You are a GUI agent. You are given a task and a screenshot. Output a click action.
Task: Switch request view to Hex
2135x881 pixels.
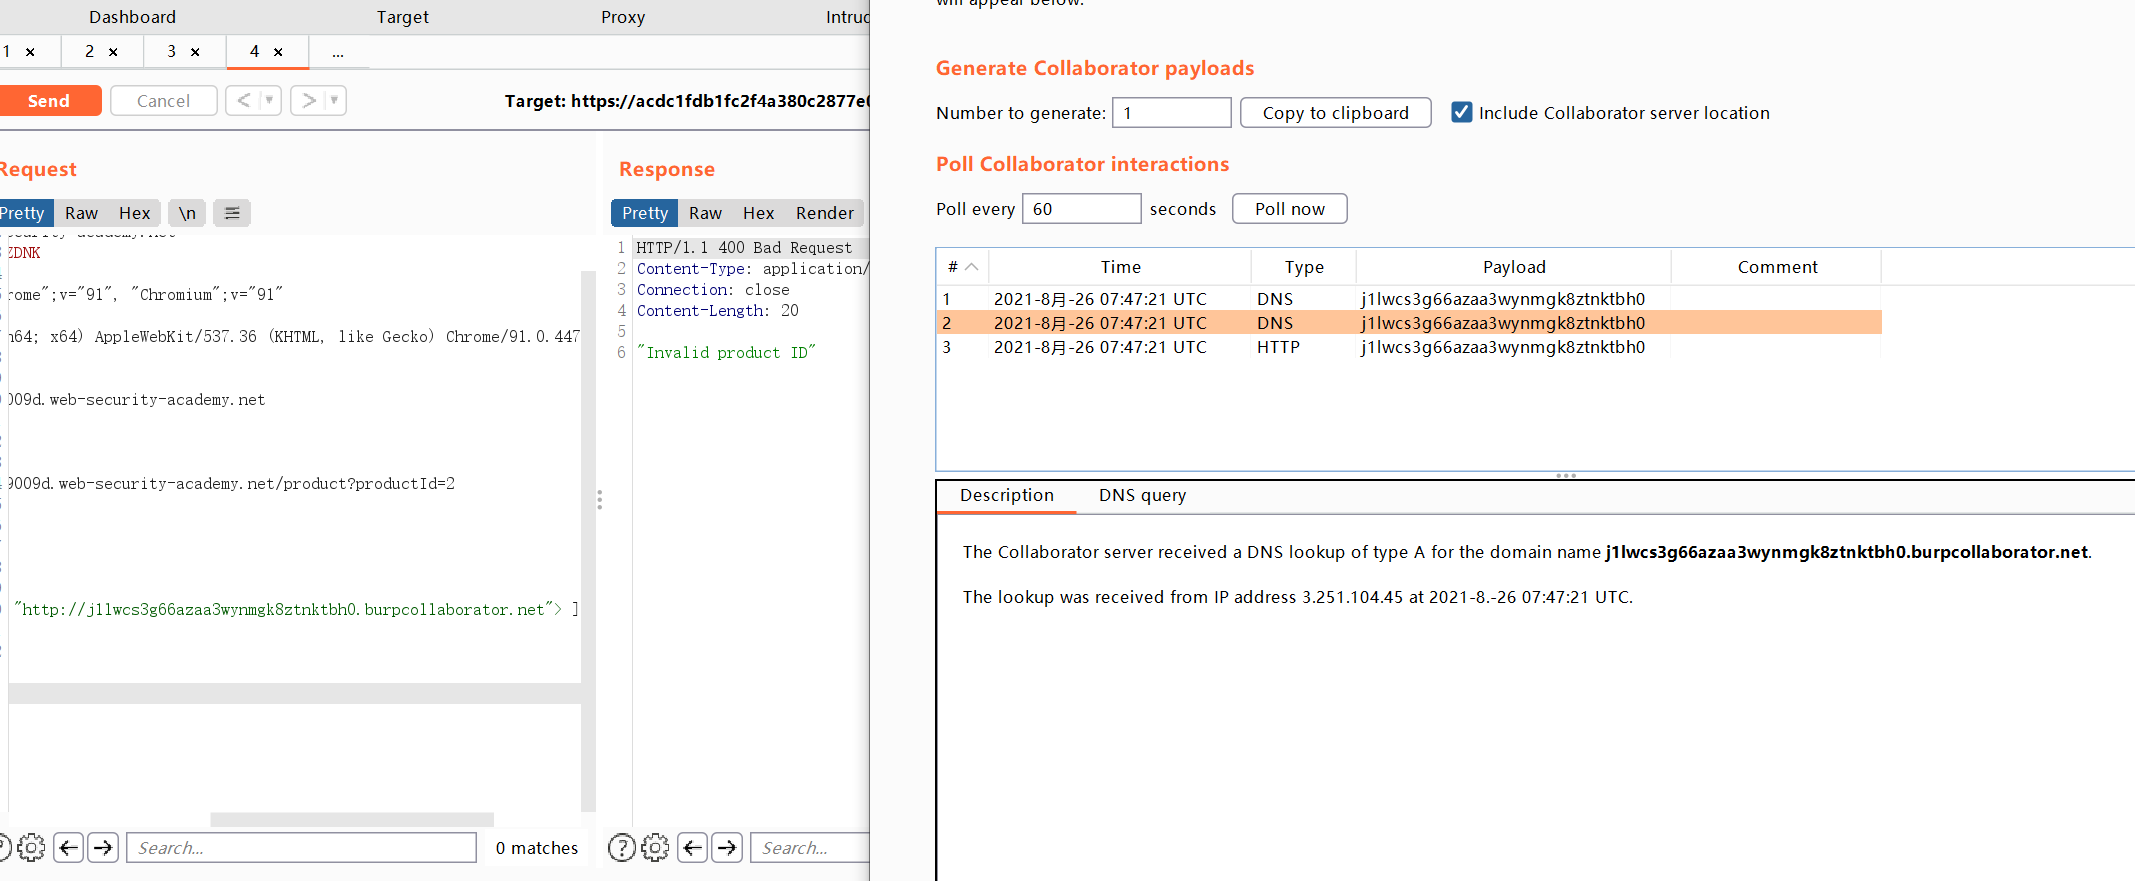[x=134, y=213]
